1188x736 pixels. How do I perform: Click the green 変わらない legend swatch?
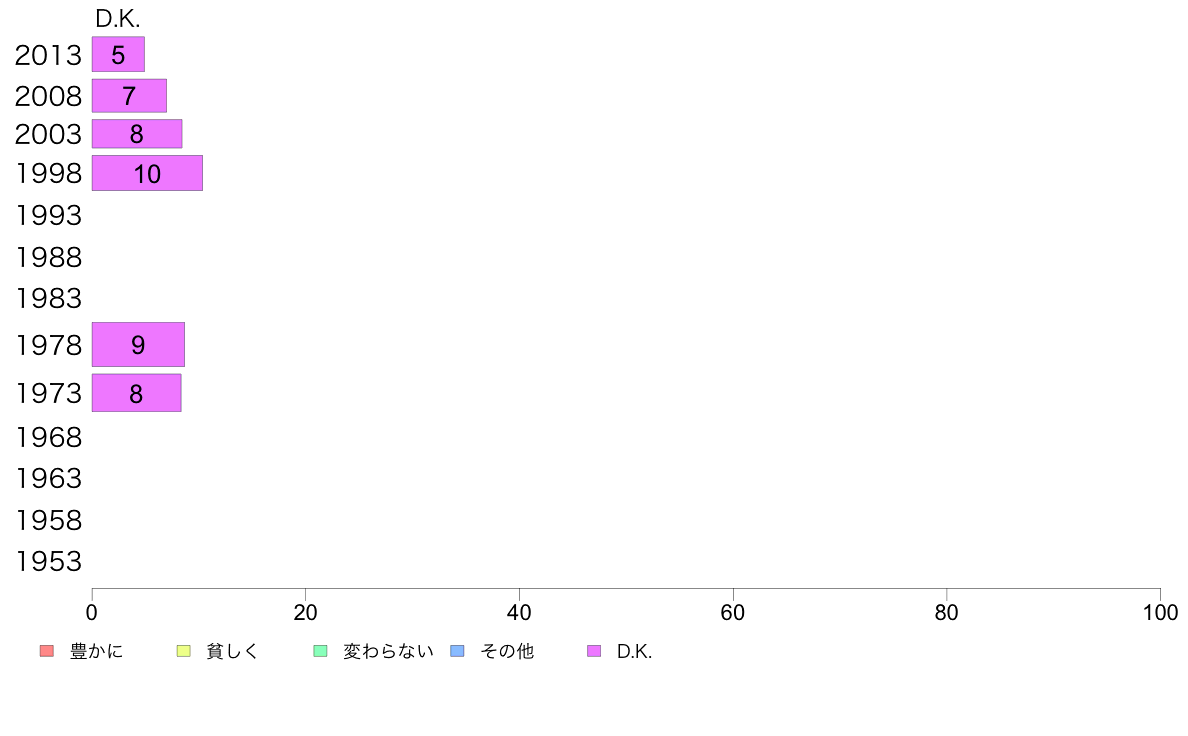tap(320, 651)
